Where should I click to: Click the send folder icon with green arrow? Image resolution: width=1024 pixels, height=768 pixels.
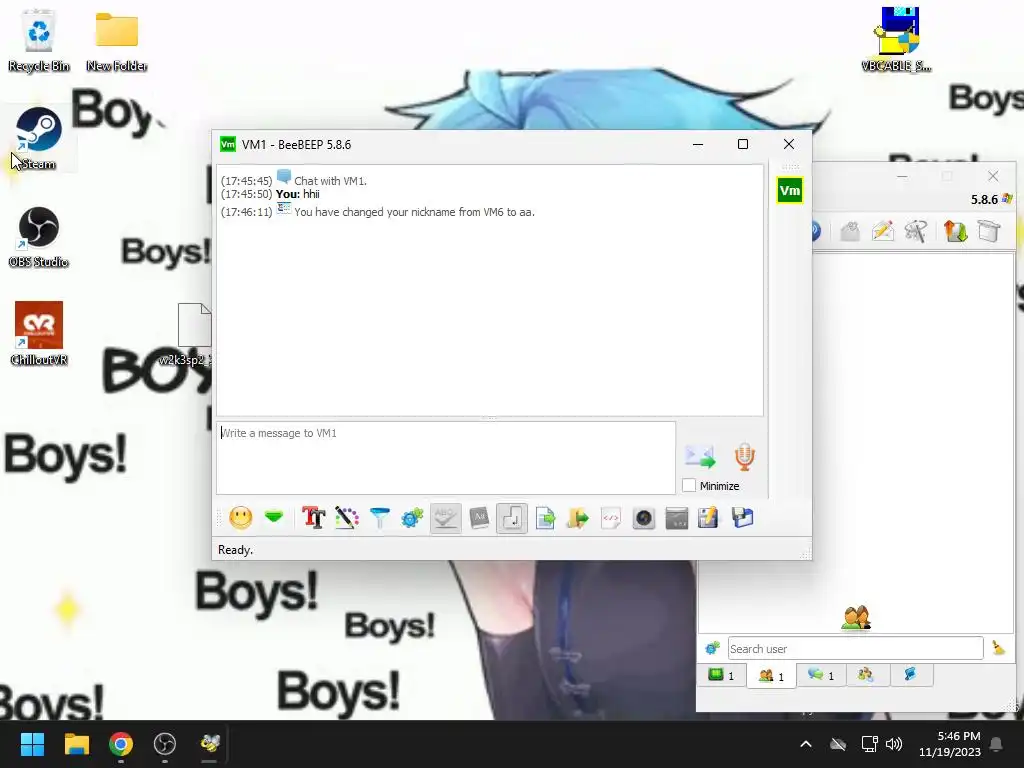coord(577,518)
